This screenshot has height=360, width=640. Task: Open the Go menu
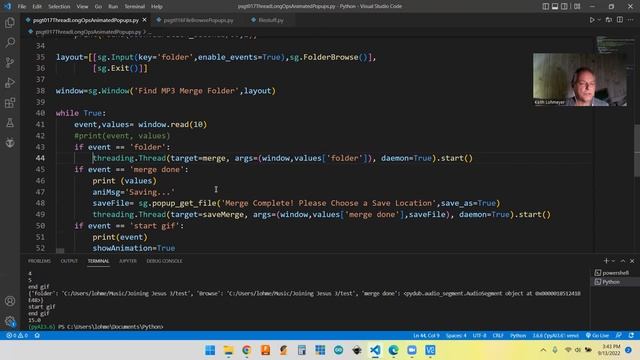(98, 7)
